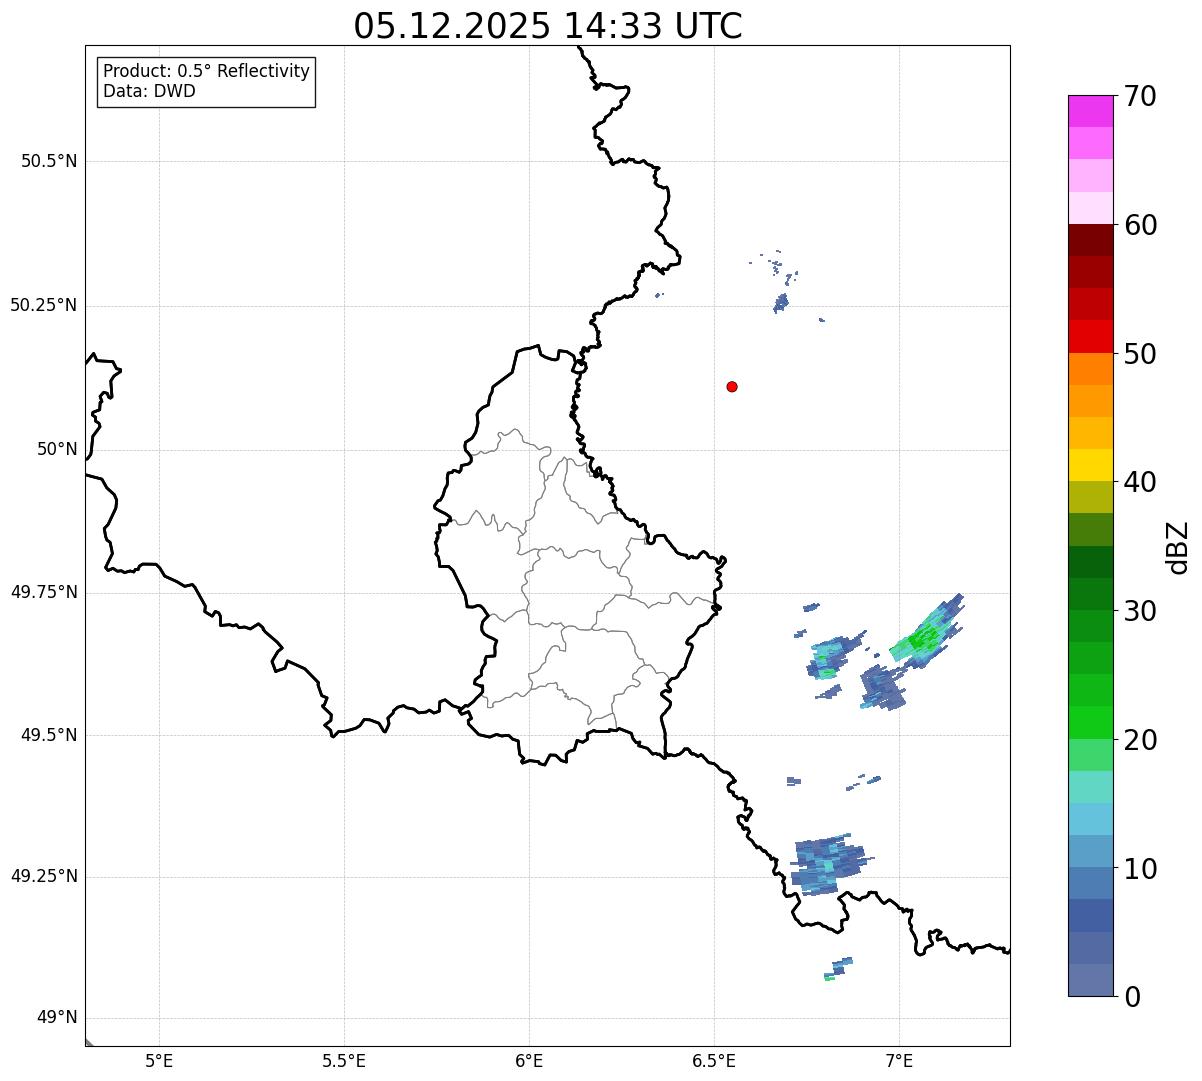Click the Product: 0.5° Reflectivity label

tap(206, 71)
